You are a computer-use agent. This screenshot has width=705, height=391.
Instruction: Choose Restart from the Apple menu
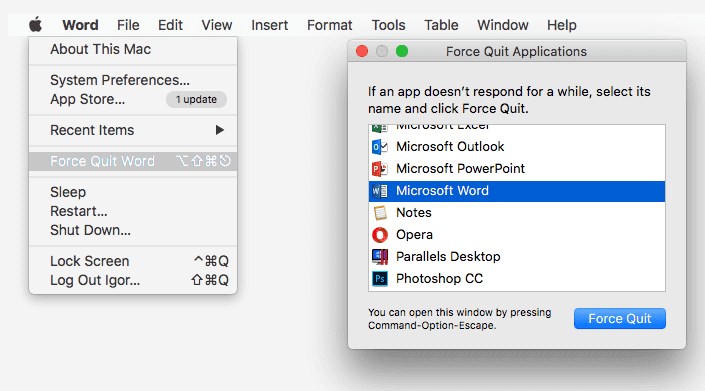click(x=133, y=211)
